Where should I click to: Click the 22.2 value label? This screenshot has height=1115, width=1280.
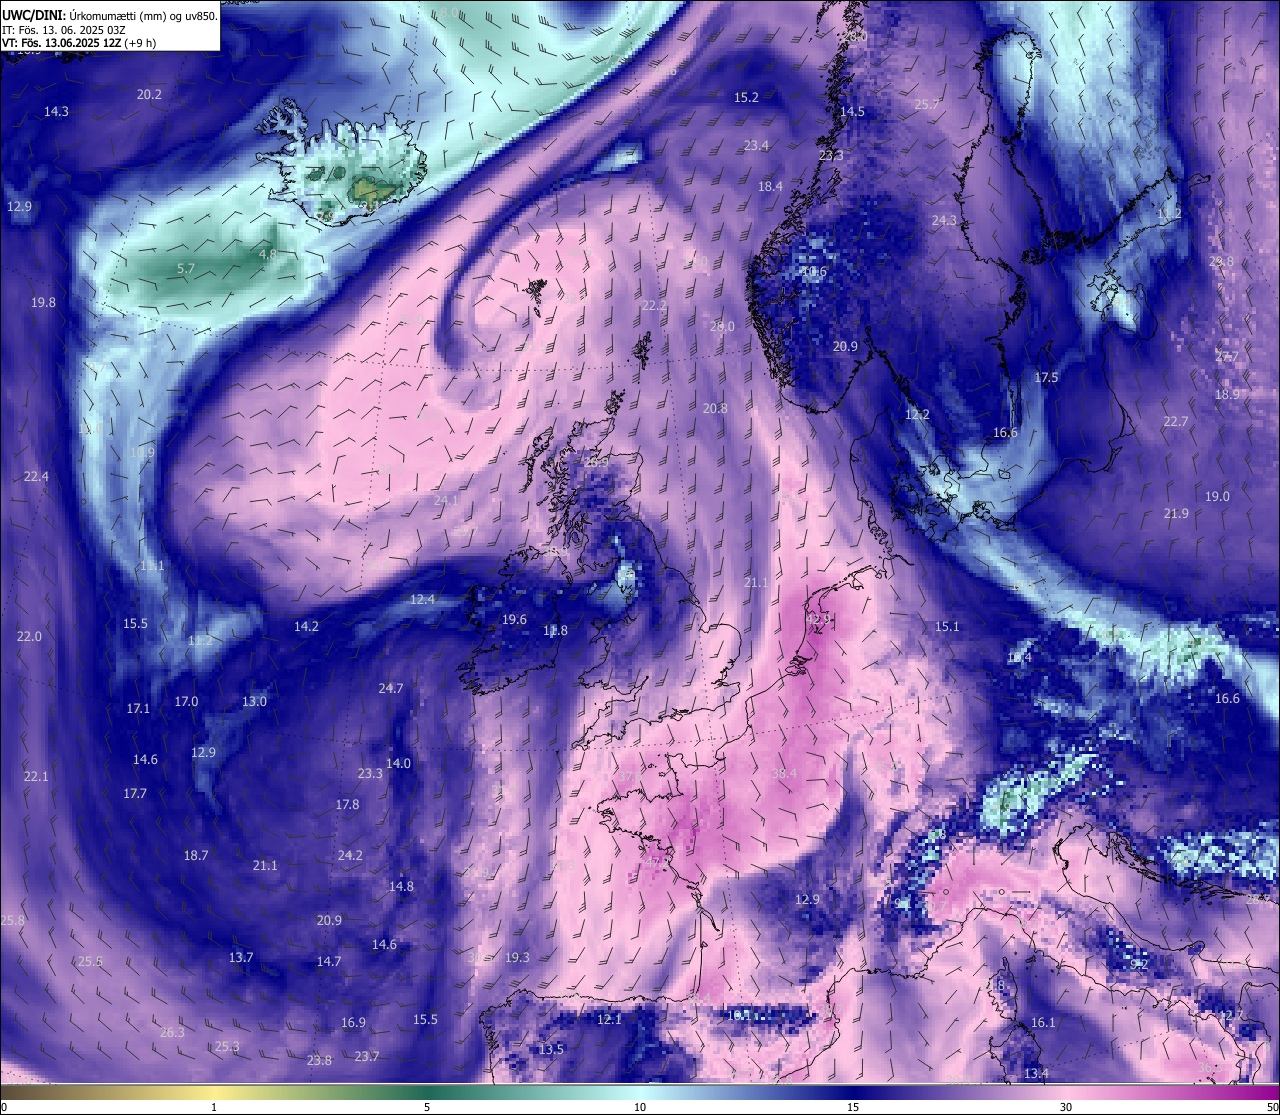[x=654, y=305]
